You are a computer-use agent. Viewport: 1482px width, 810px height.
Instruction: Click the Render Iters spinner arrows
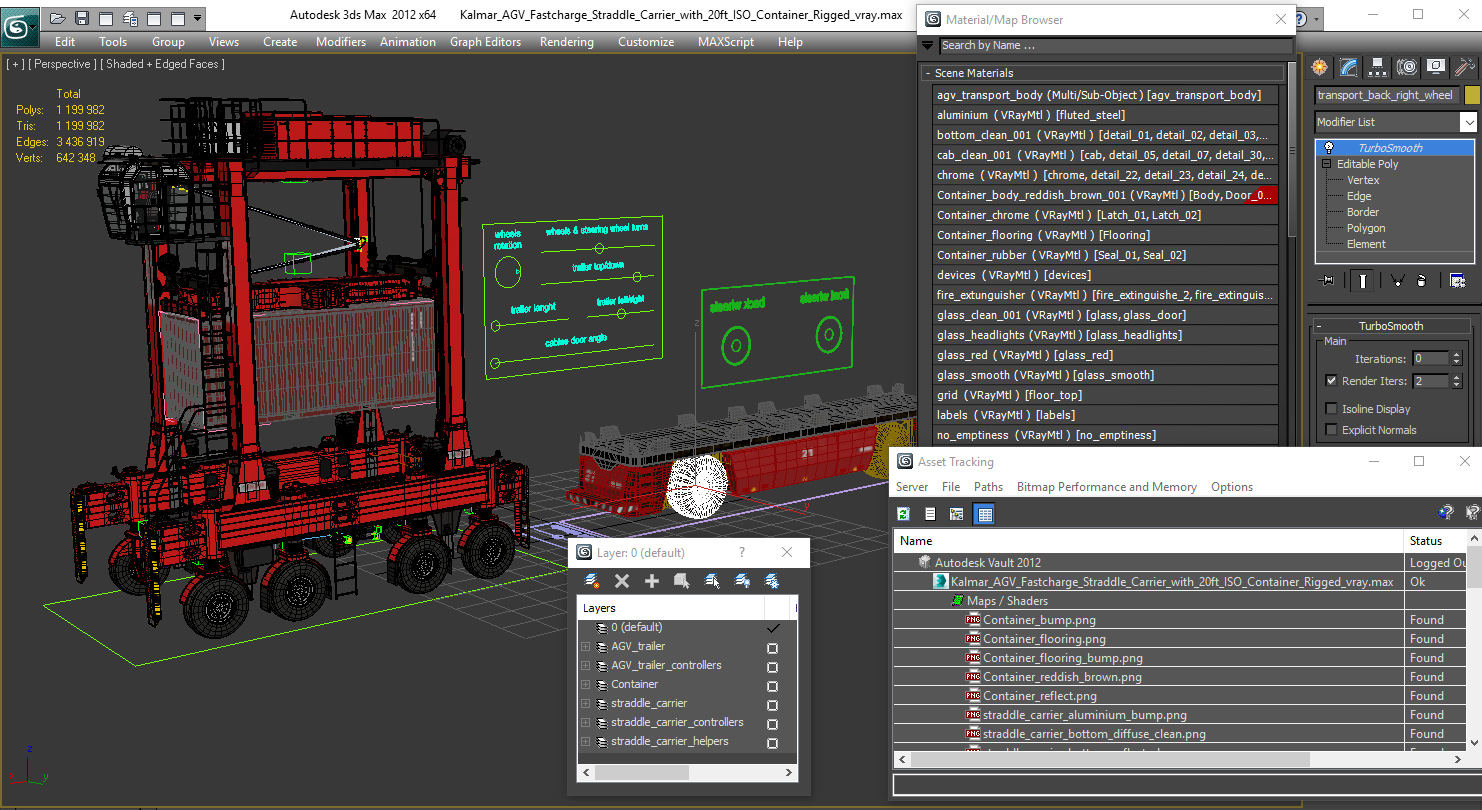coord(1456,381)
